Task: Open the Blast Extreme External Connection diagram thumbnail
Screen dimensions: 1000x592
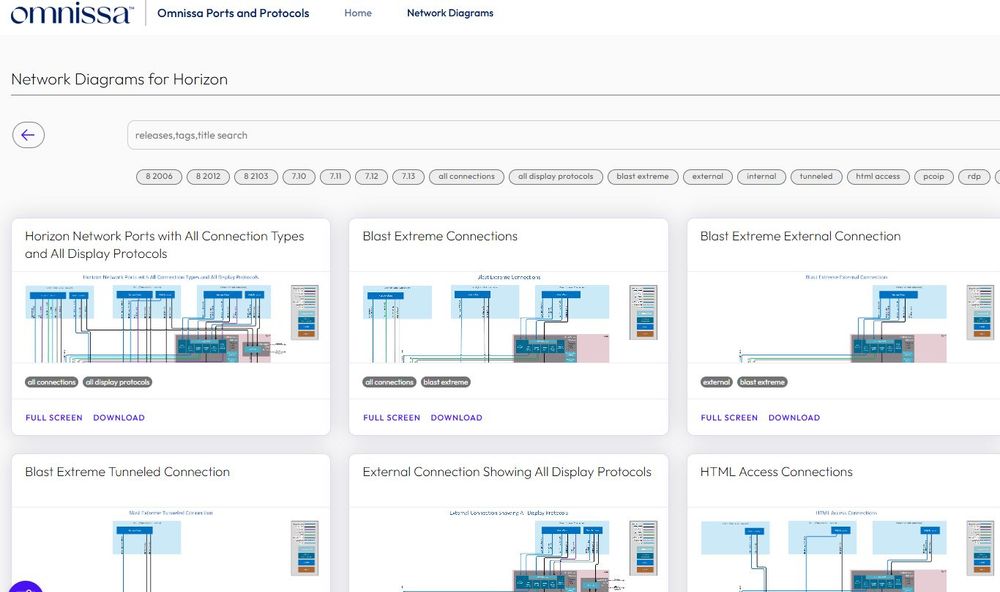Action: 844,318
